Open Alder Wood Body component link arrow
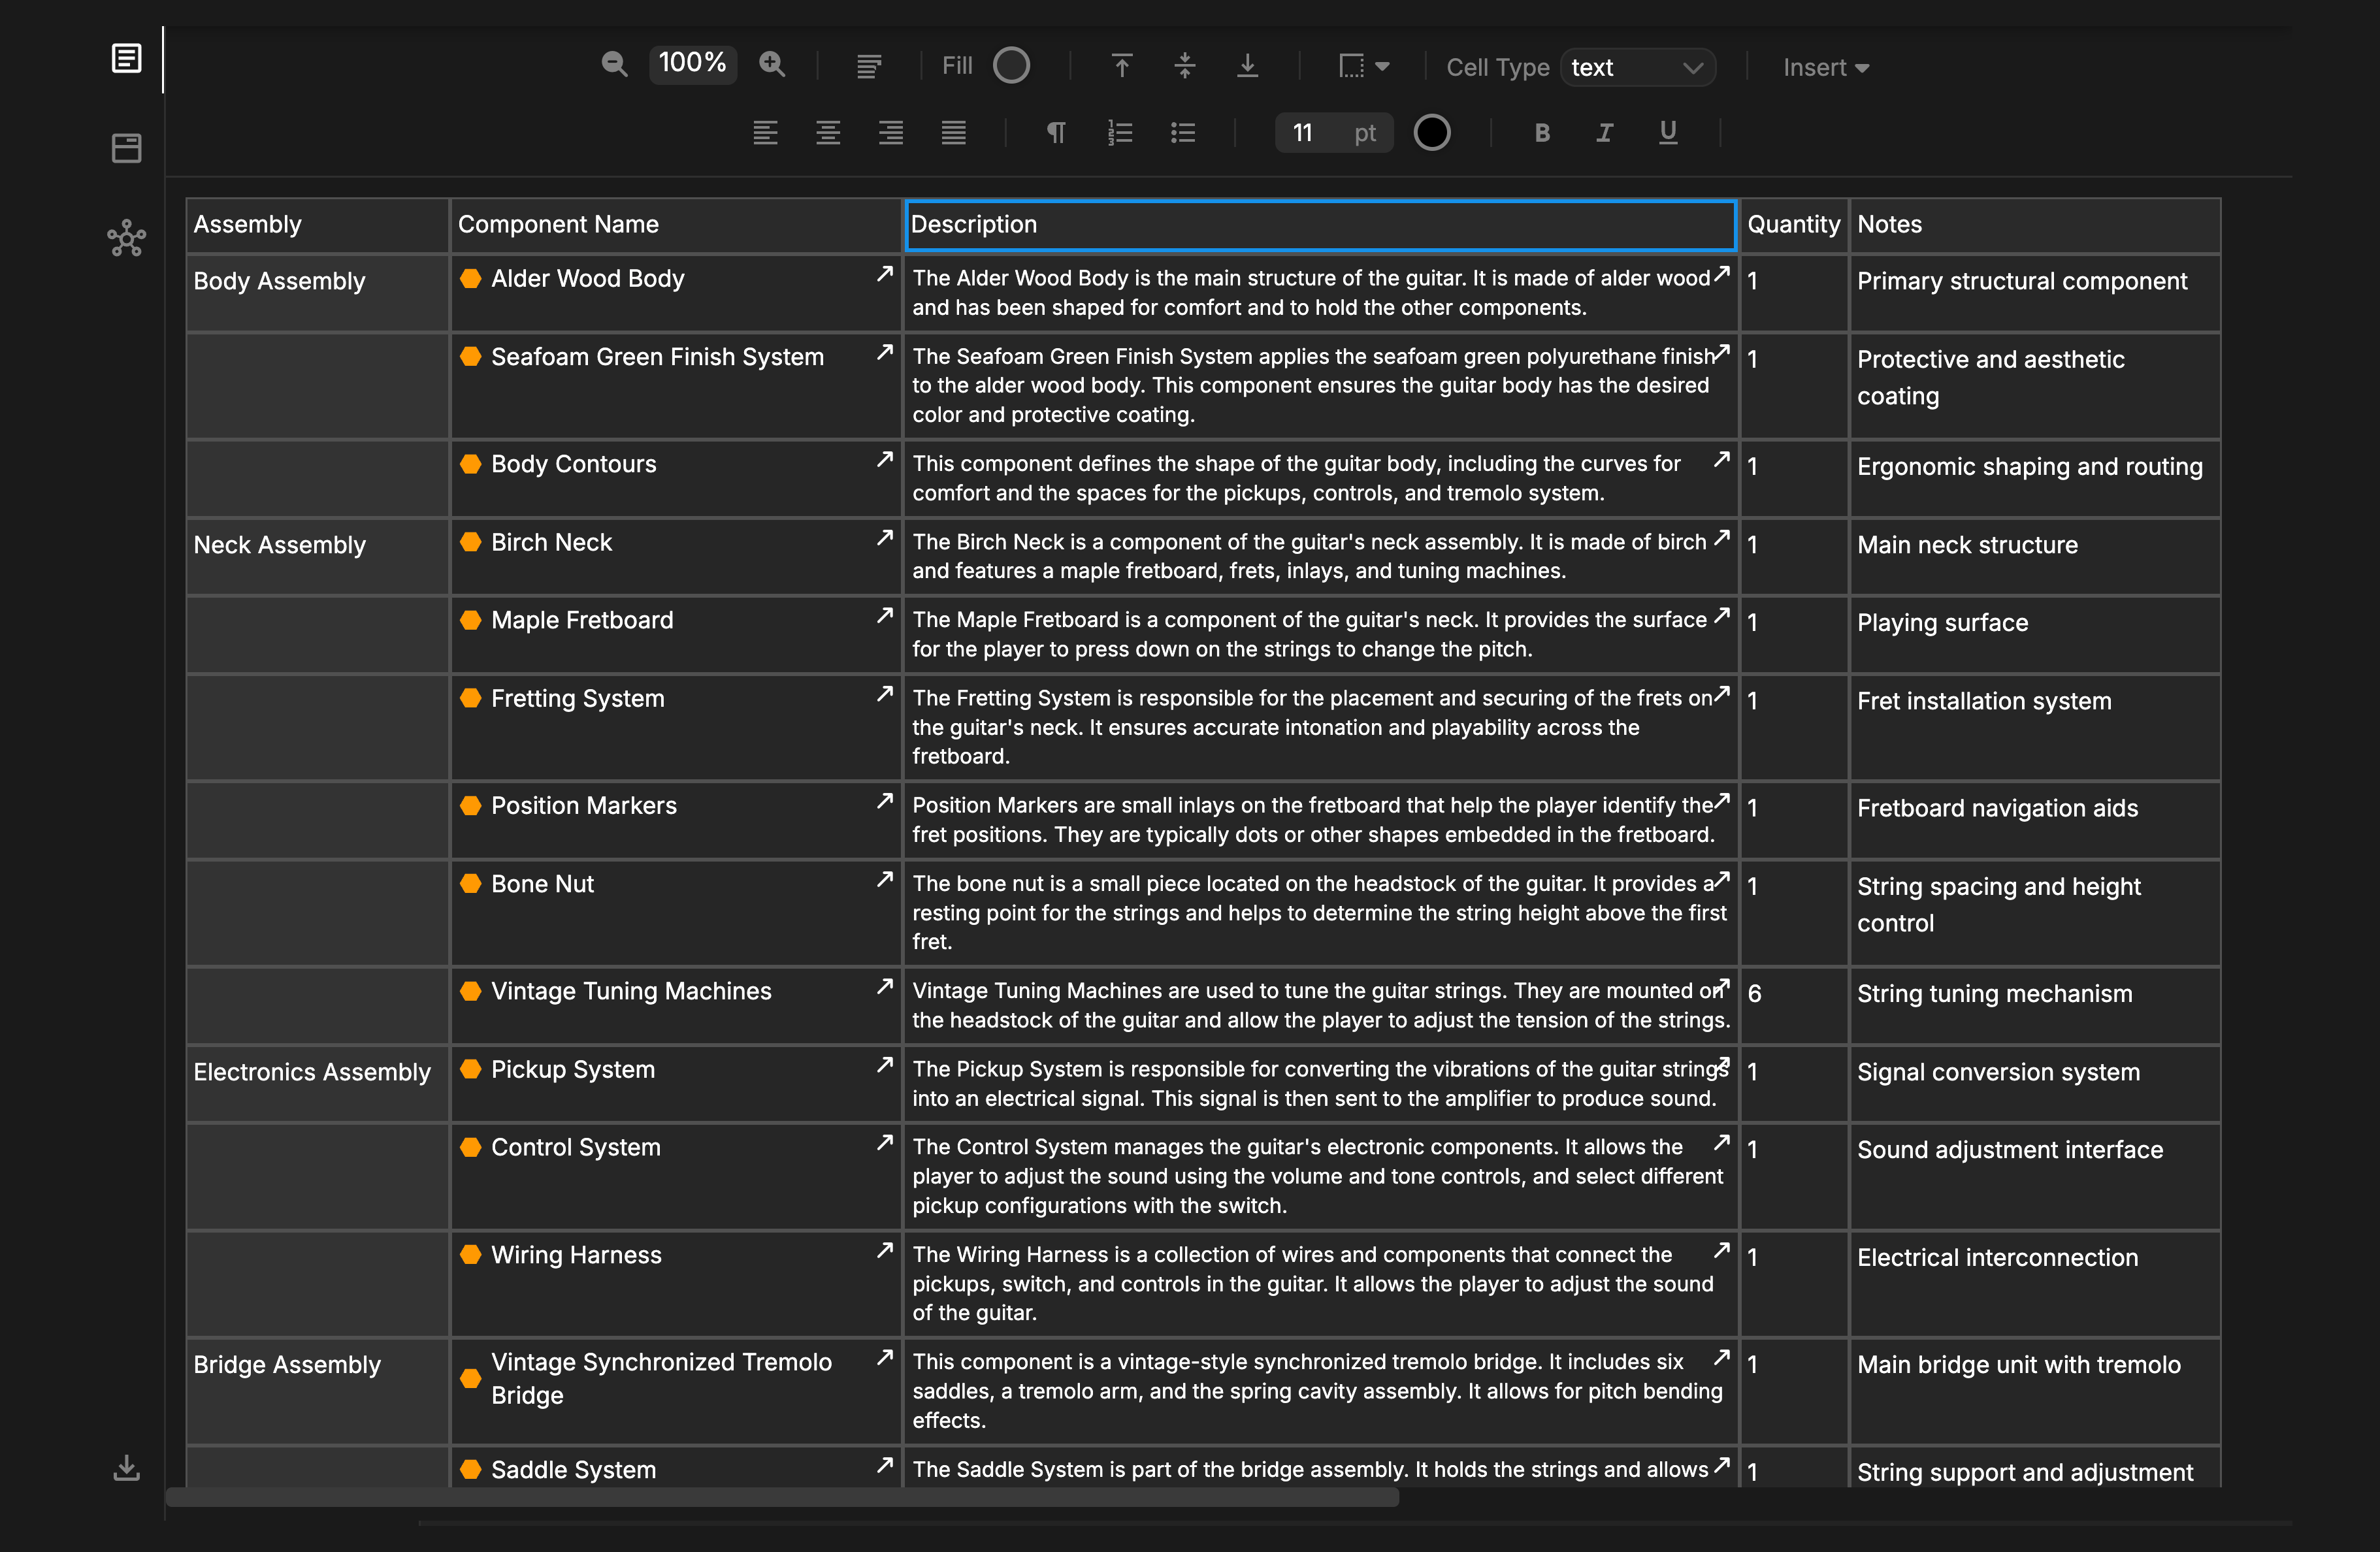Image resolution: width=2380 pixels, height=1552 pixels. click(x=884, y=274)
